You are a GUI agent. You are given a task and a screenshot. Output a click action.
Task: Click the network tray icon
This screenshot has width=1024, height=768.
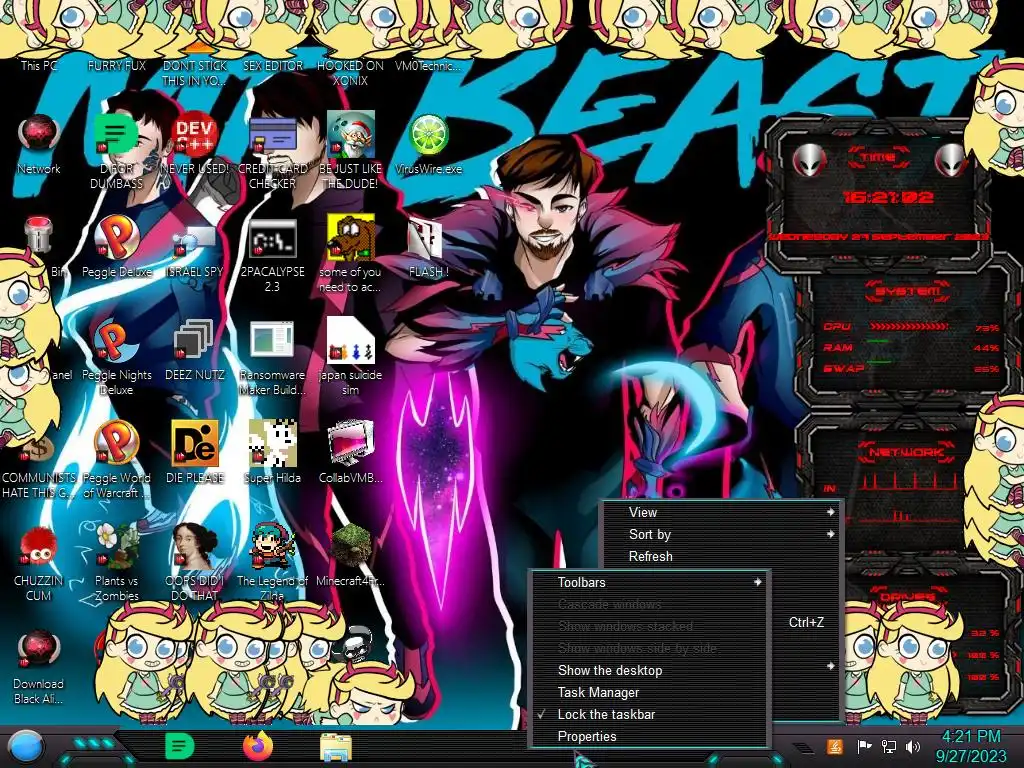click(x=889, y=747)
